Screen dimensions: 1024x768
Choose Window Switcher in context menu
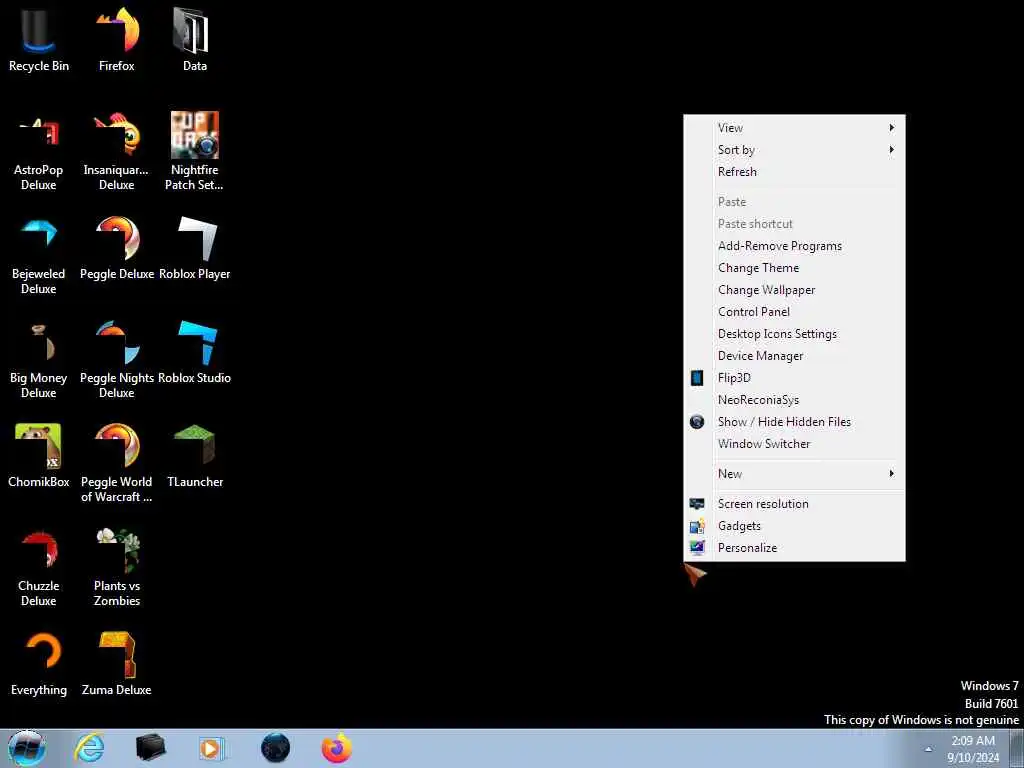794,444
